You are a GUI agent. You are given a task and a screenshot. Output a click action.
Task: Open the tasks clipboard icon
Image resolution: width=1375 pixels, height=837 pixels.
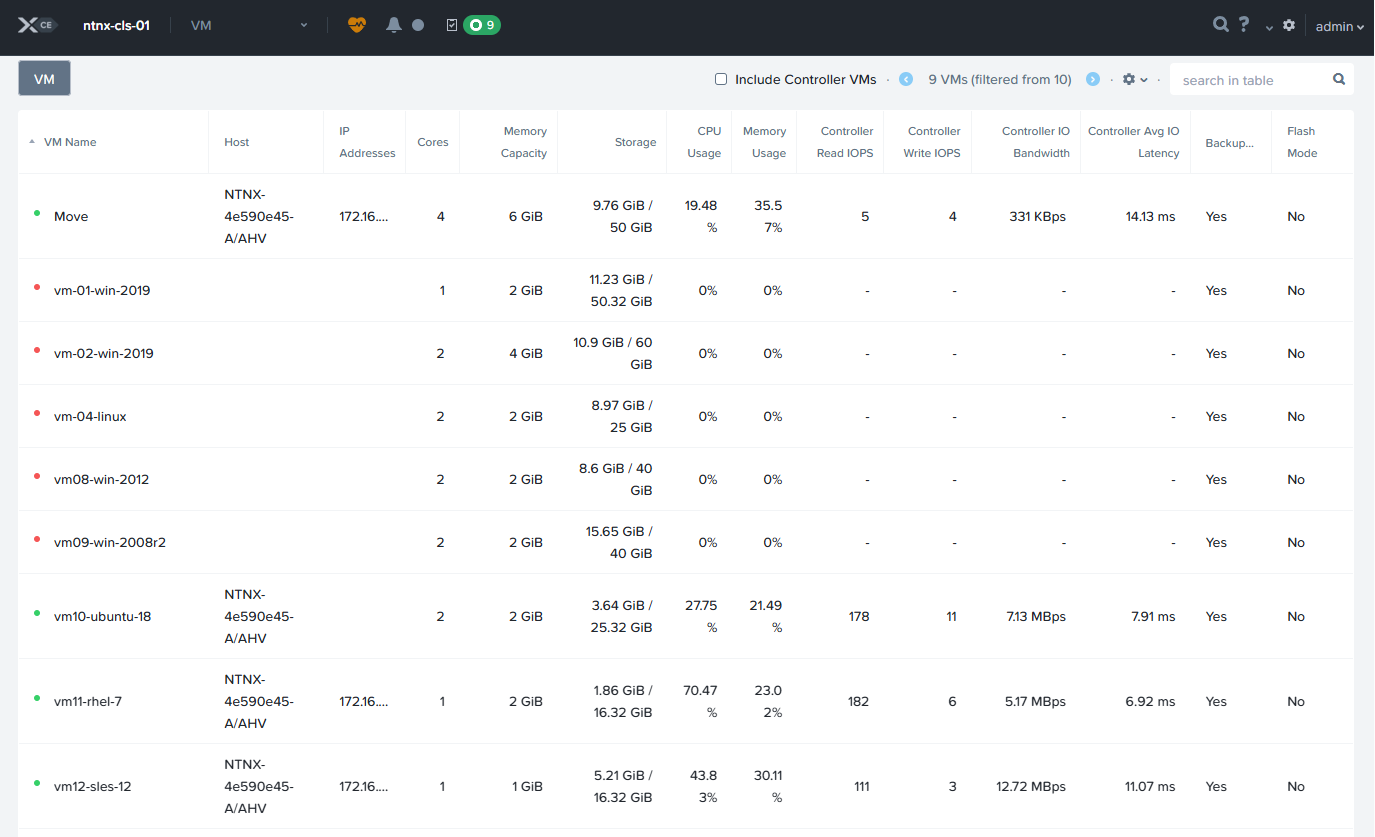point(452,25)
